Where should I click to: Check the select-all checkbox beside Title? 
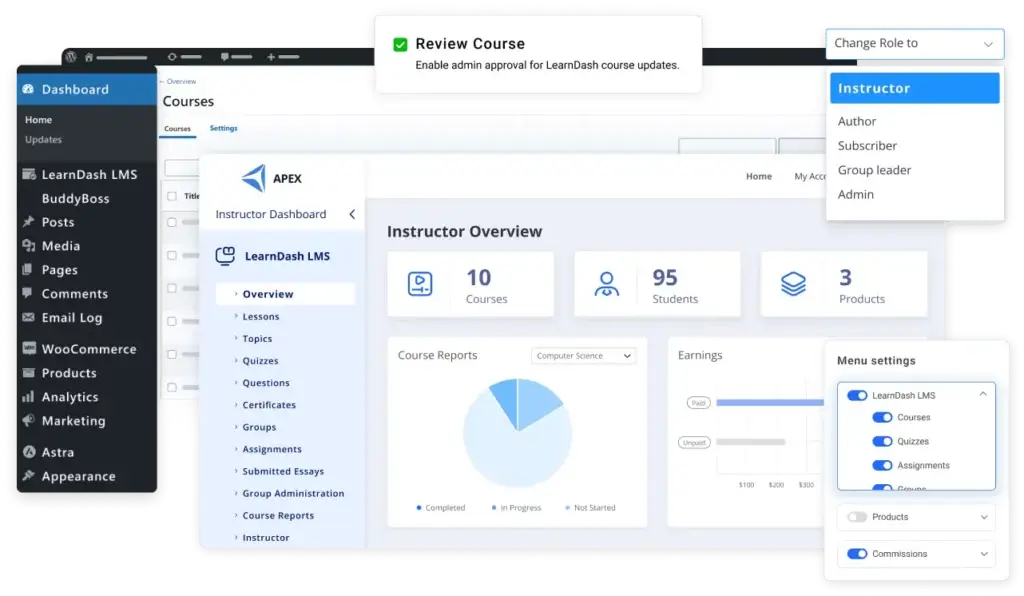pyautogui.click(x=172, y=196)
